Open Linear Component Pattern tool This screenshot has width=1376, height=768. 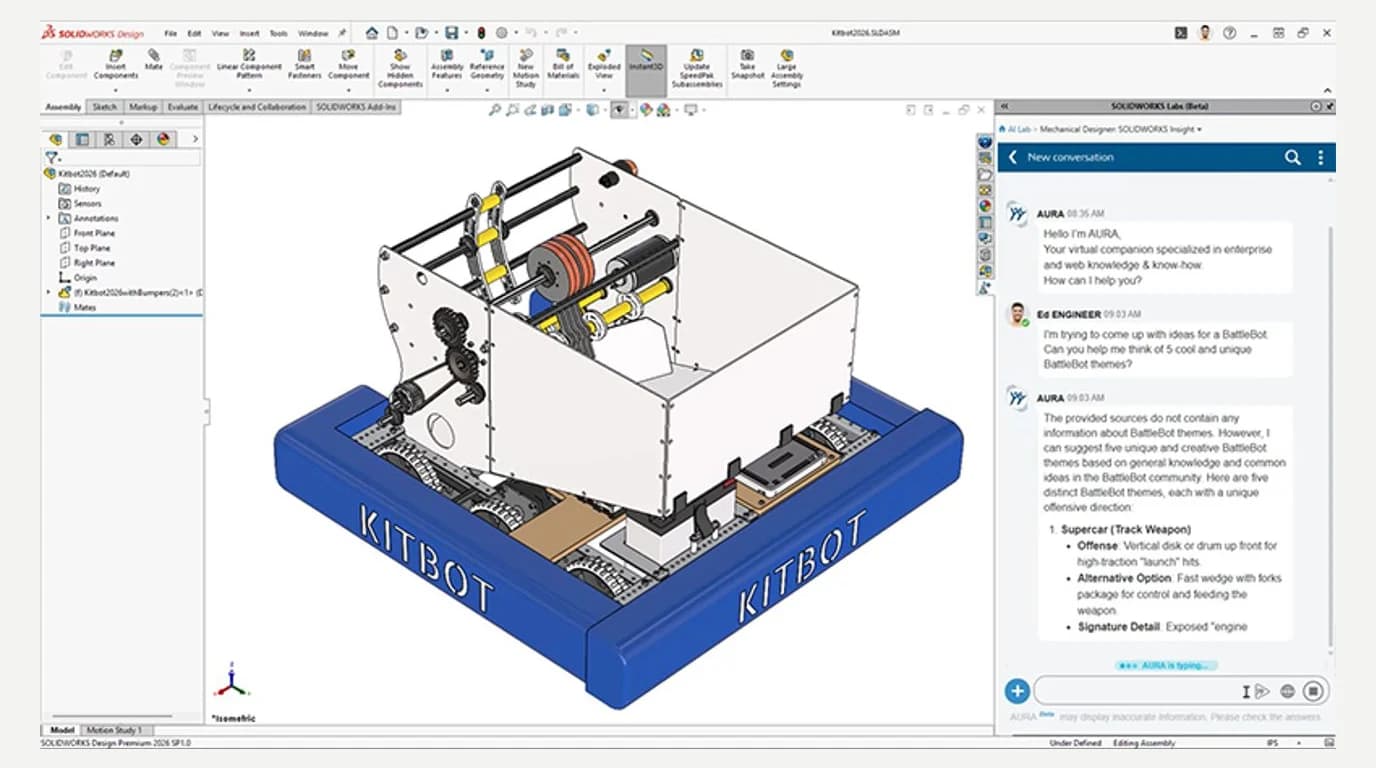pos(249,64)
